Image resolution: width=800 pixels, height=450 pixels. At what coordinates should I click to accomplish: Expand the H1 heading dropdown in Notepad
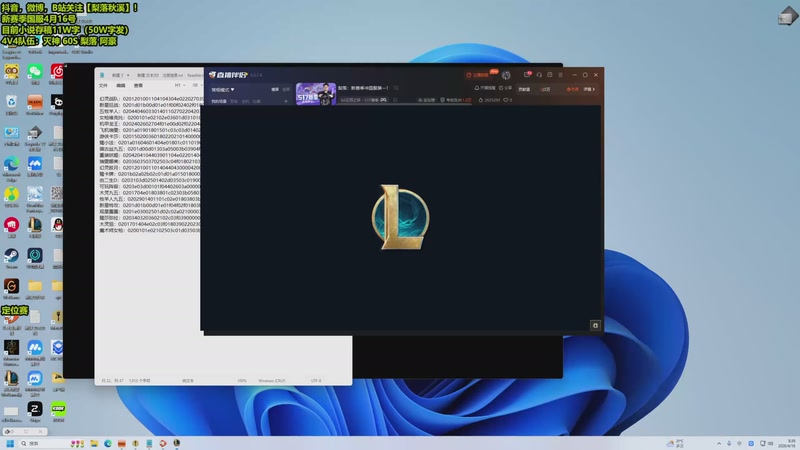tap(180, 85)
